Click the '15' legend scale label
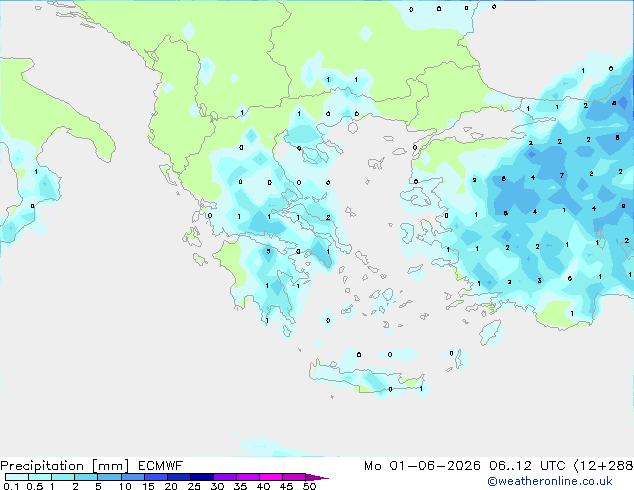Viewport: 634px width, 490px height. click(x=148, y=486)
